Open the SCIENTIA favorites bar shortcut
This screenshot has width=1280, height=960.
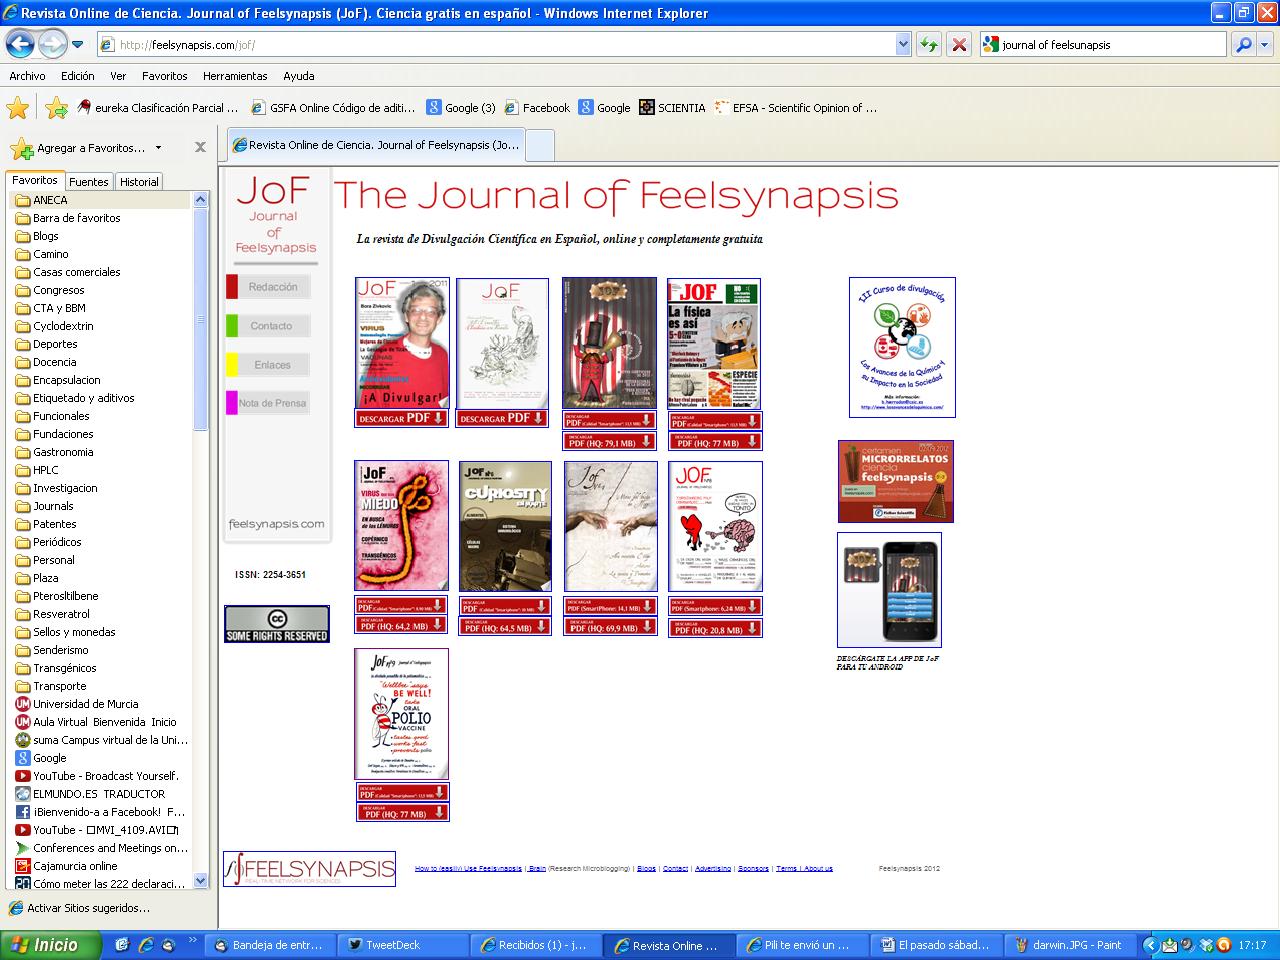click(672, 108)
